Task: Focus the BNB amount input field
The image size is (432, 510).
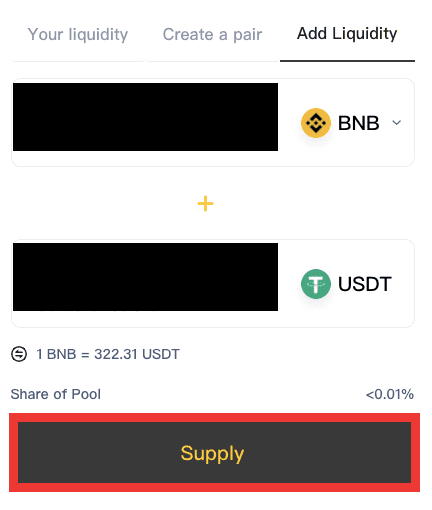Action: (x=145, y=117)
